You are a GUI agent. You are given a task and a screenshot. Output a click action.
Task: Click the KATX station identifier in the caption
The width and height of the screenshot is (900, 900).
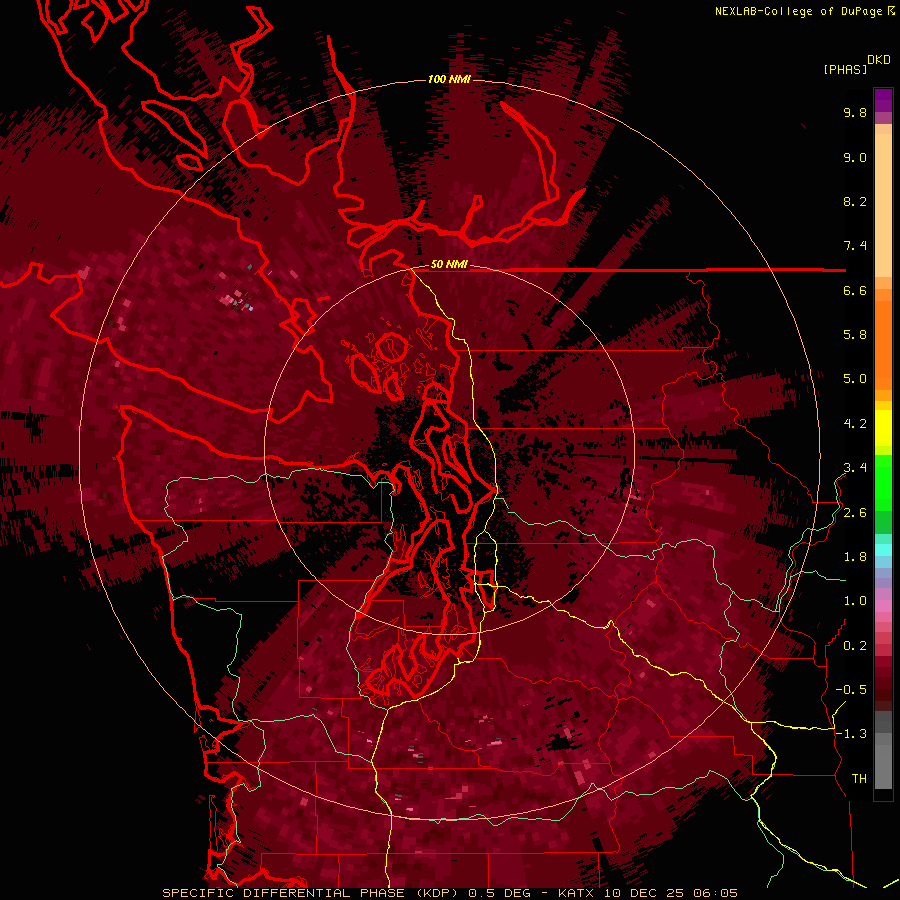pyautogui.click(x=577, y=893)
